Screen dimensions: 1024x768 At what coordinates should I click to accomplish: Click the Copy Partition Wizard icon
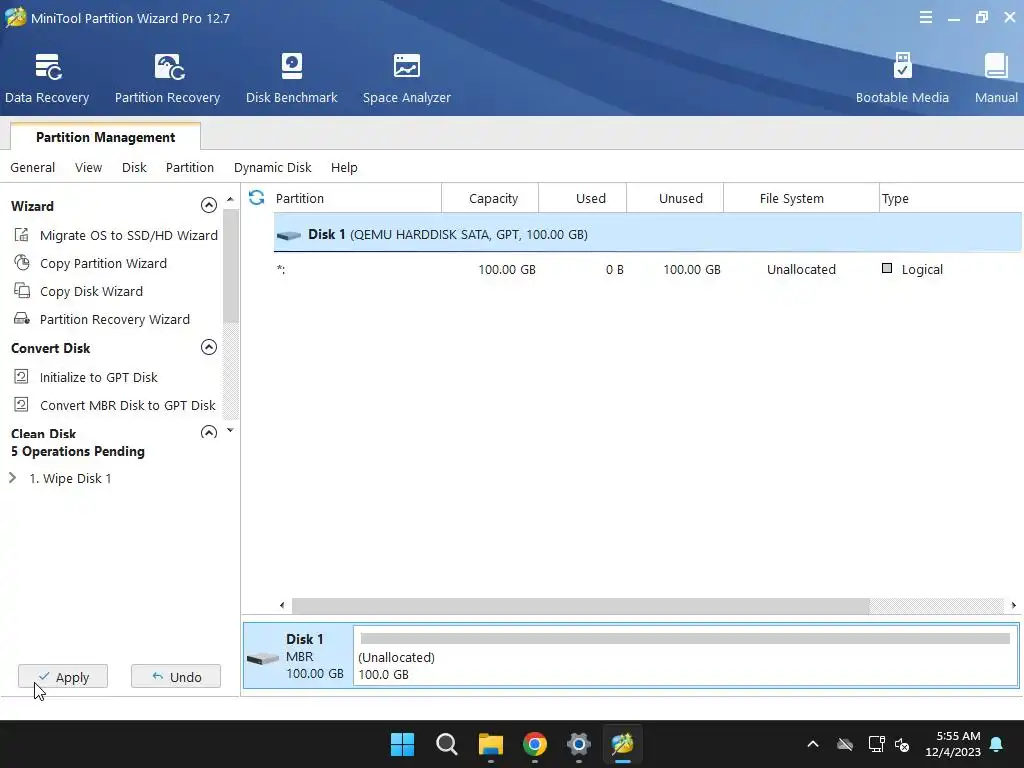pyautogui.click(x=22, y=263)
